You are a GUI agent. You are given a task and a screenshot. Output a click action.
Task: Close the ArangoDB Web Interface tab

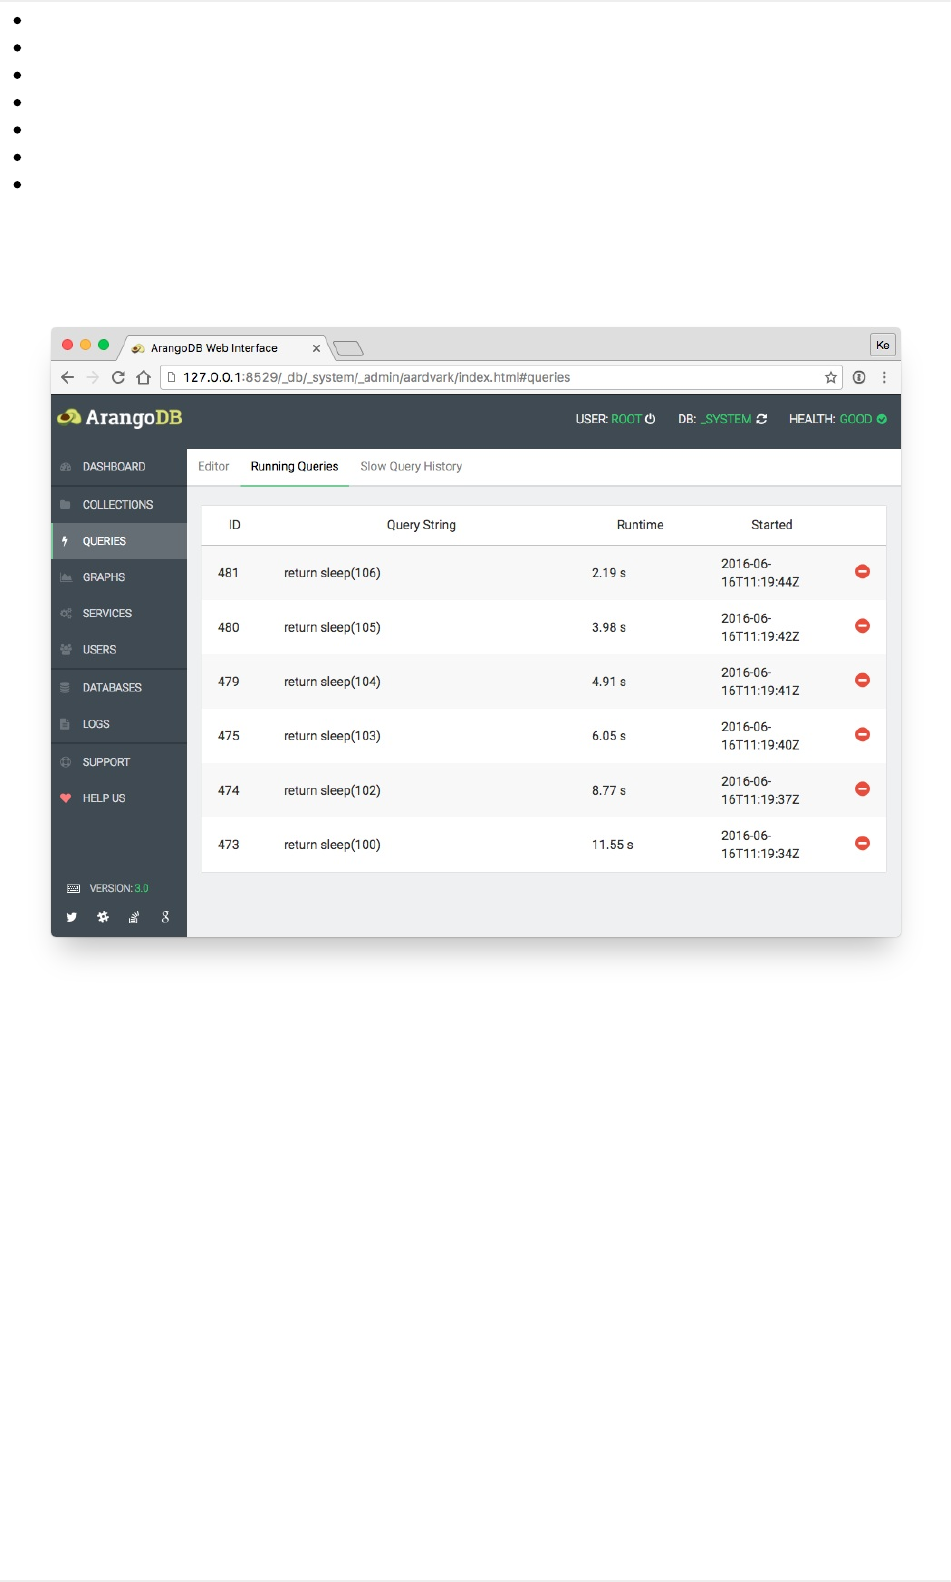[x=316, y=348]
